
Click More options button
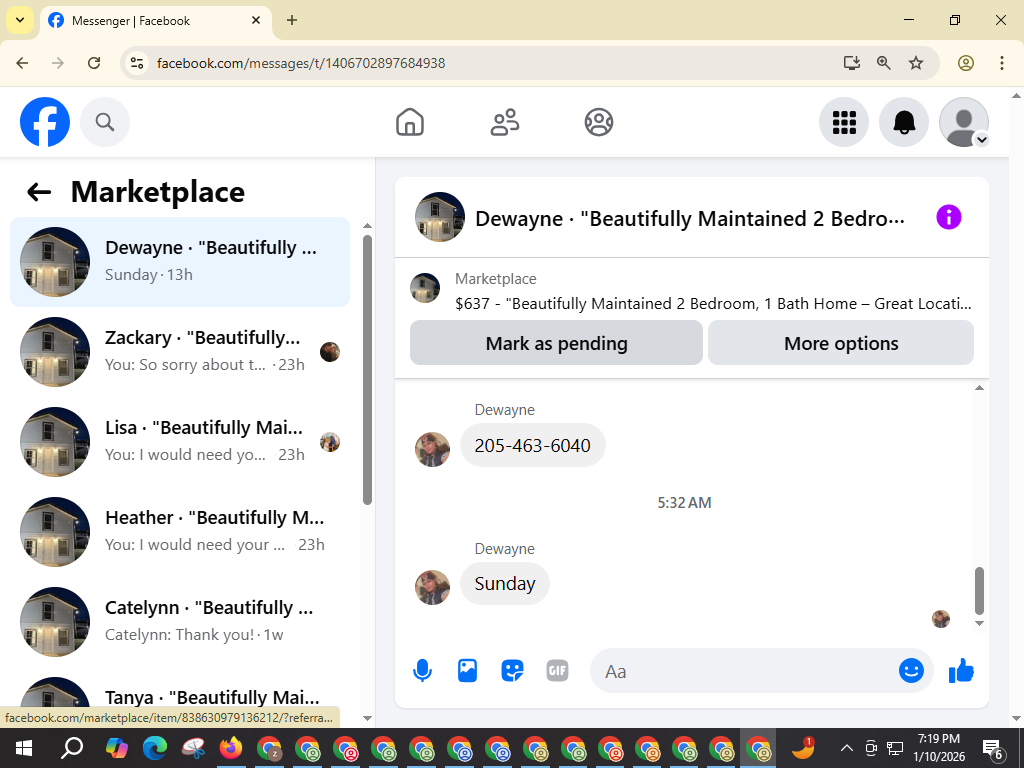[x=841, y=343]
